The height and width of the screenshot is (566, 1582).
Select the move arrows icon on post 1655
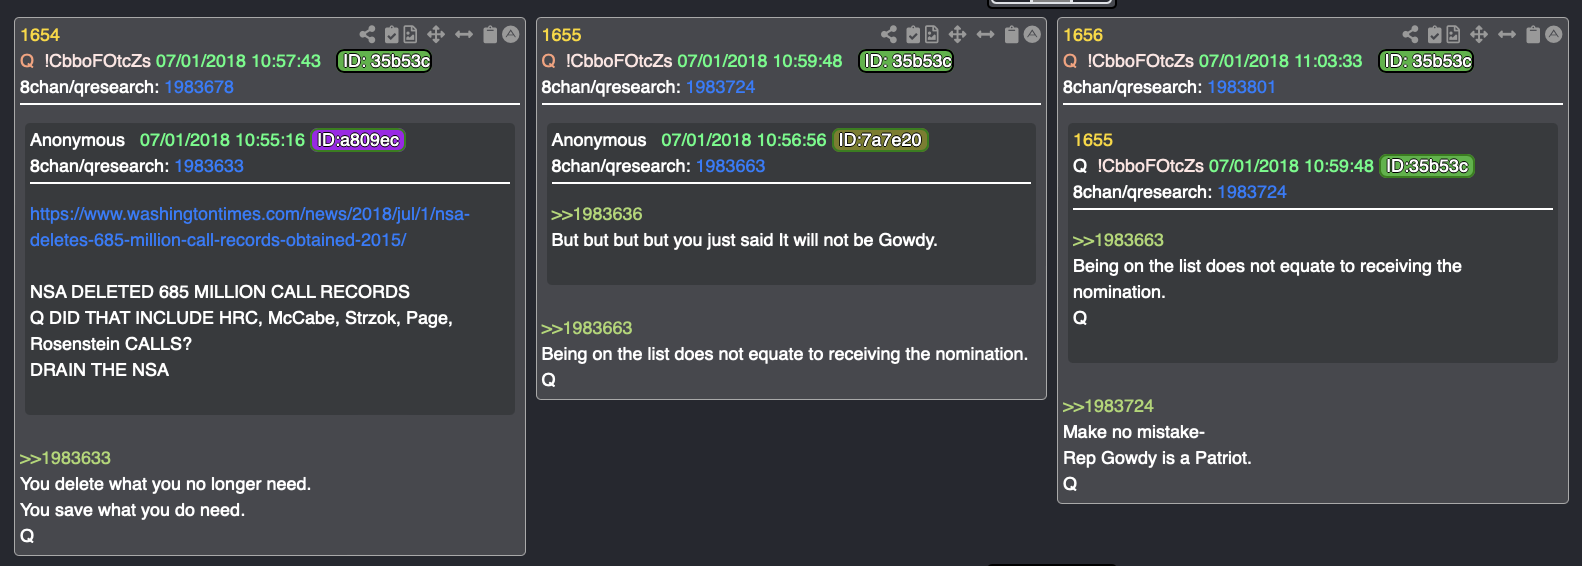[x=958, y=35]
